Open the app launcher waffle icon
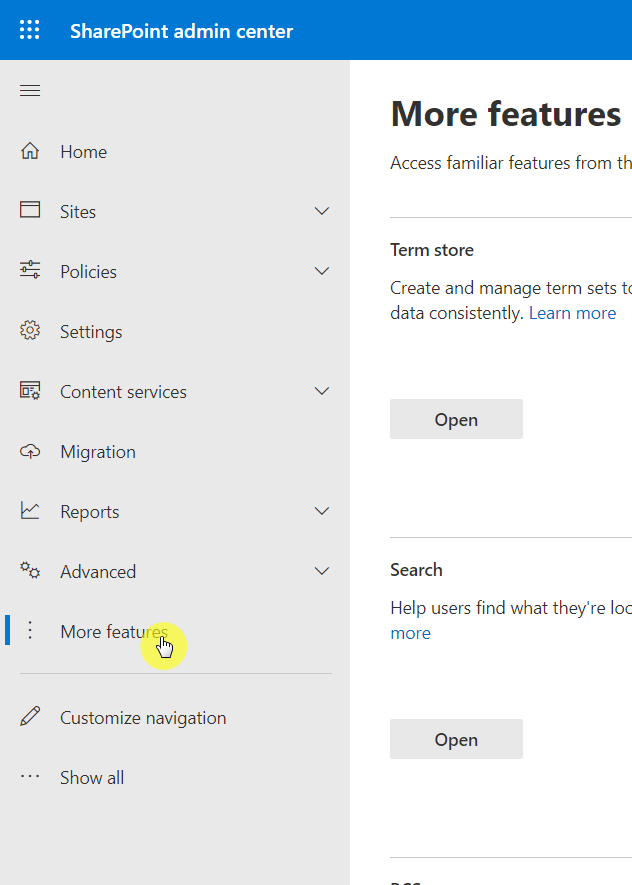The image size is (632, 885). [30, 30]
